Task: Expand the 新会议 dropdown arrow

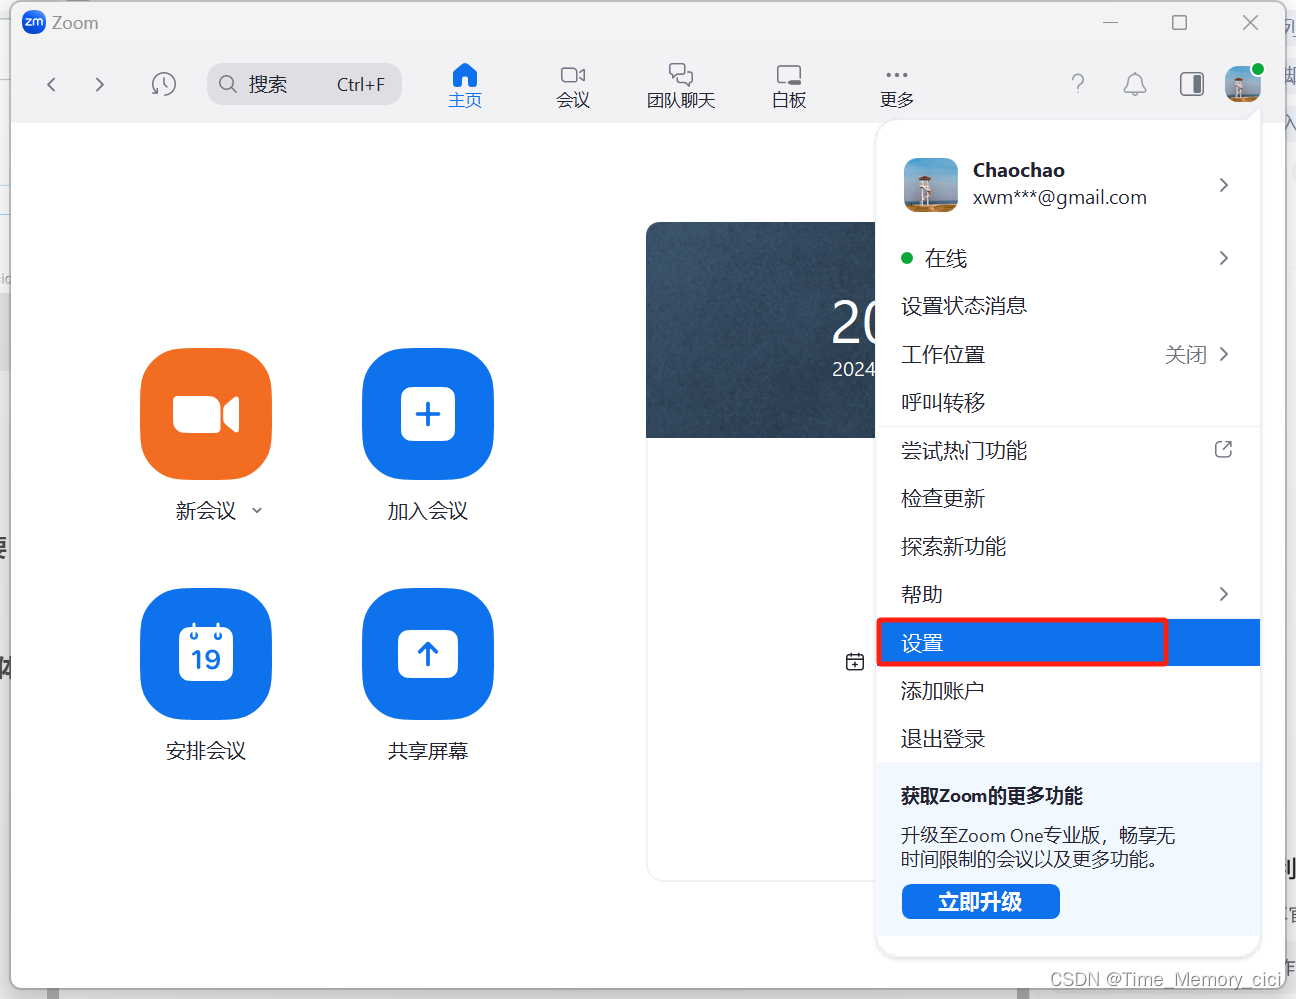Action: tap(257, 510)
